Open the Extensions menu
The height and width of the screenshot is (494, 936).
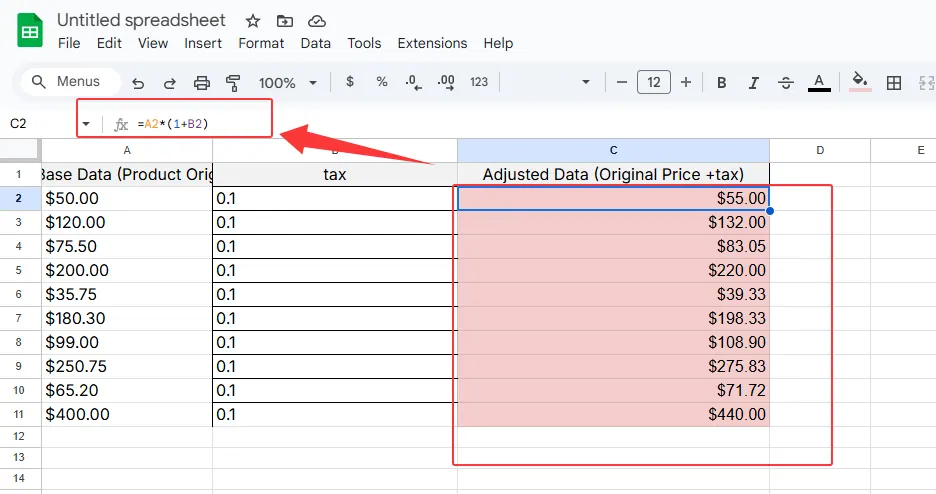tap(432, 43)
